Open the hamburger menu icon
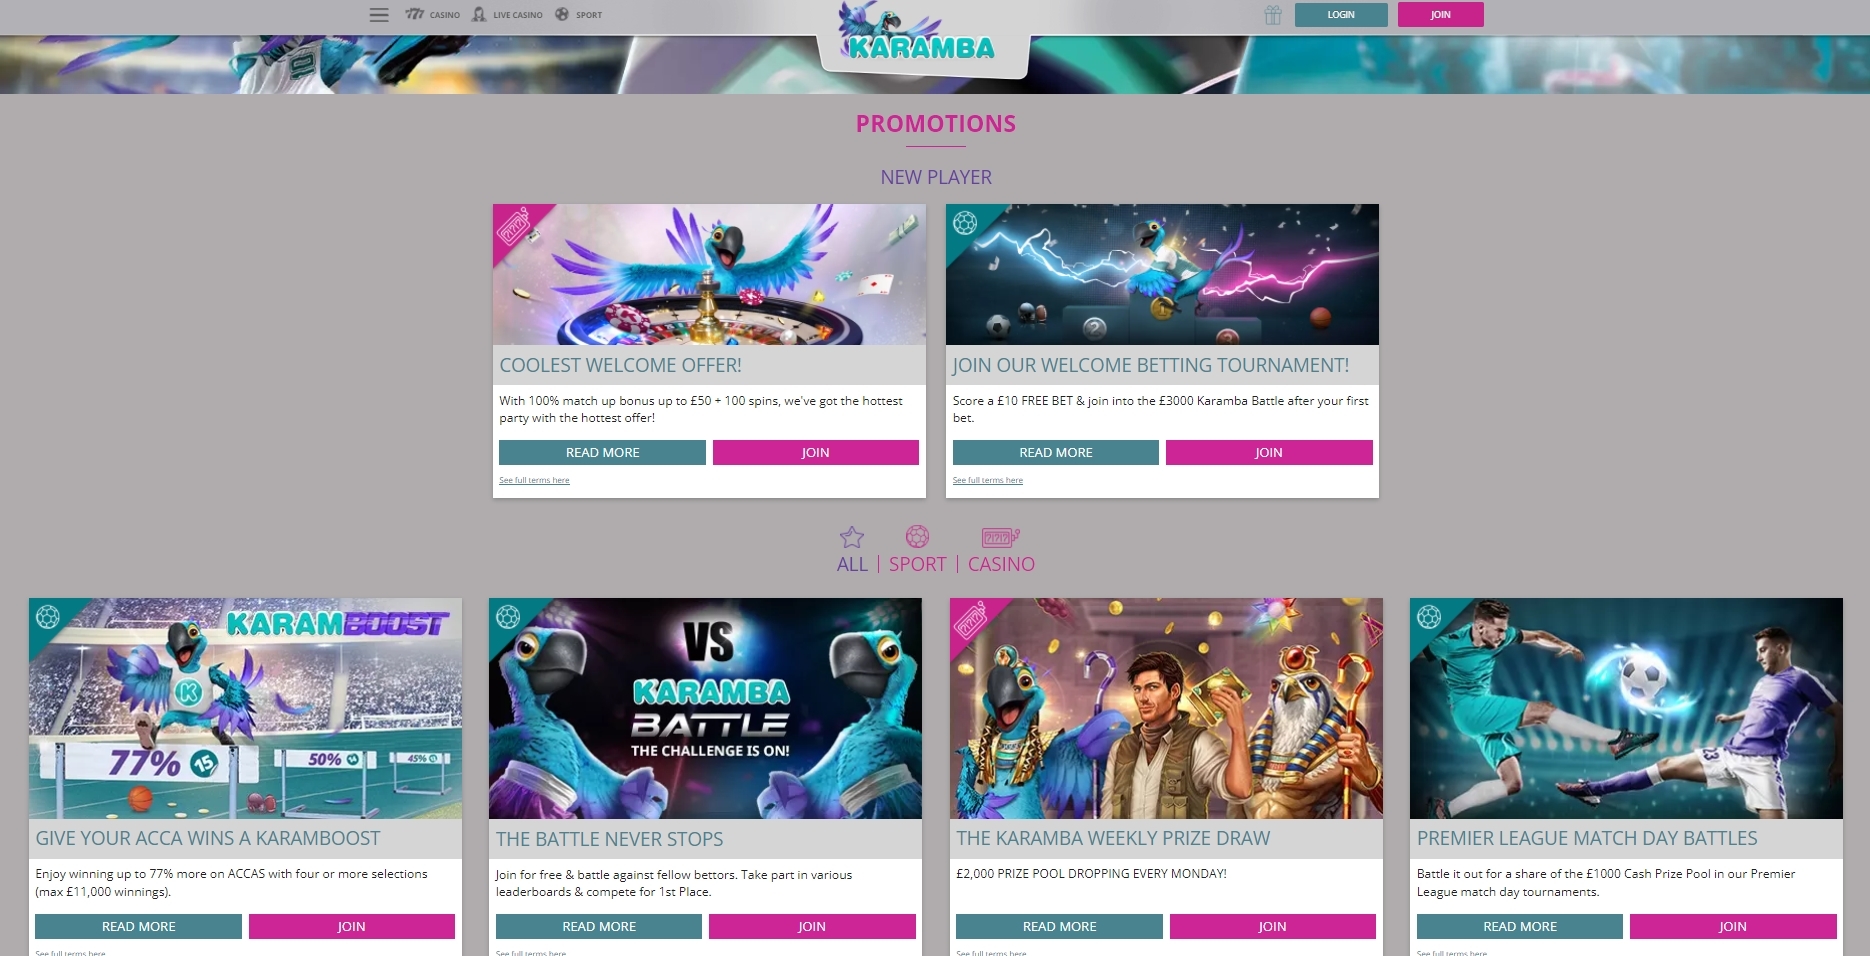Screen dimensions: 1870x956 379,15
